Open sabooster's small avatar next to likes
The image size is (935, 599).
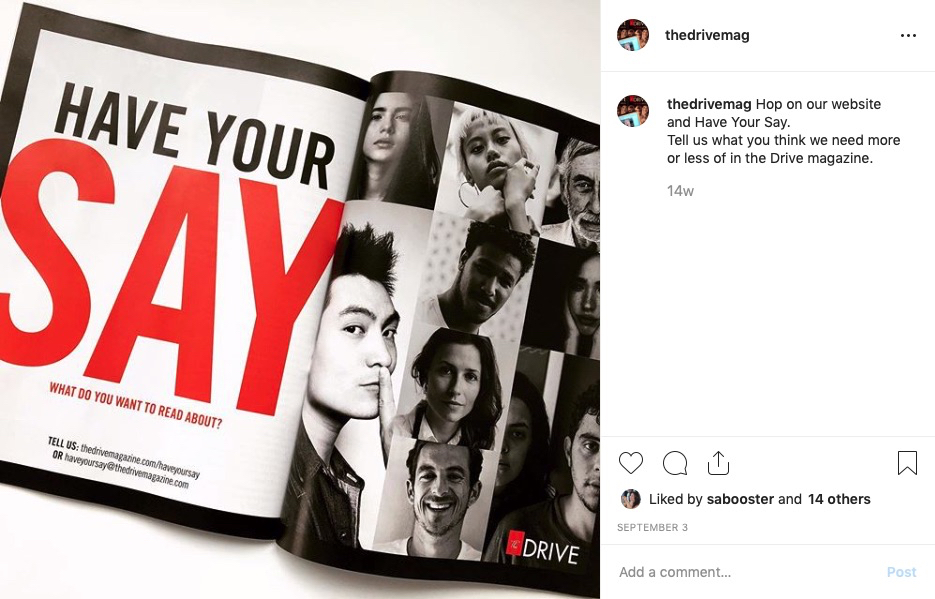[630, 499]
